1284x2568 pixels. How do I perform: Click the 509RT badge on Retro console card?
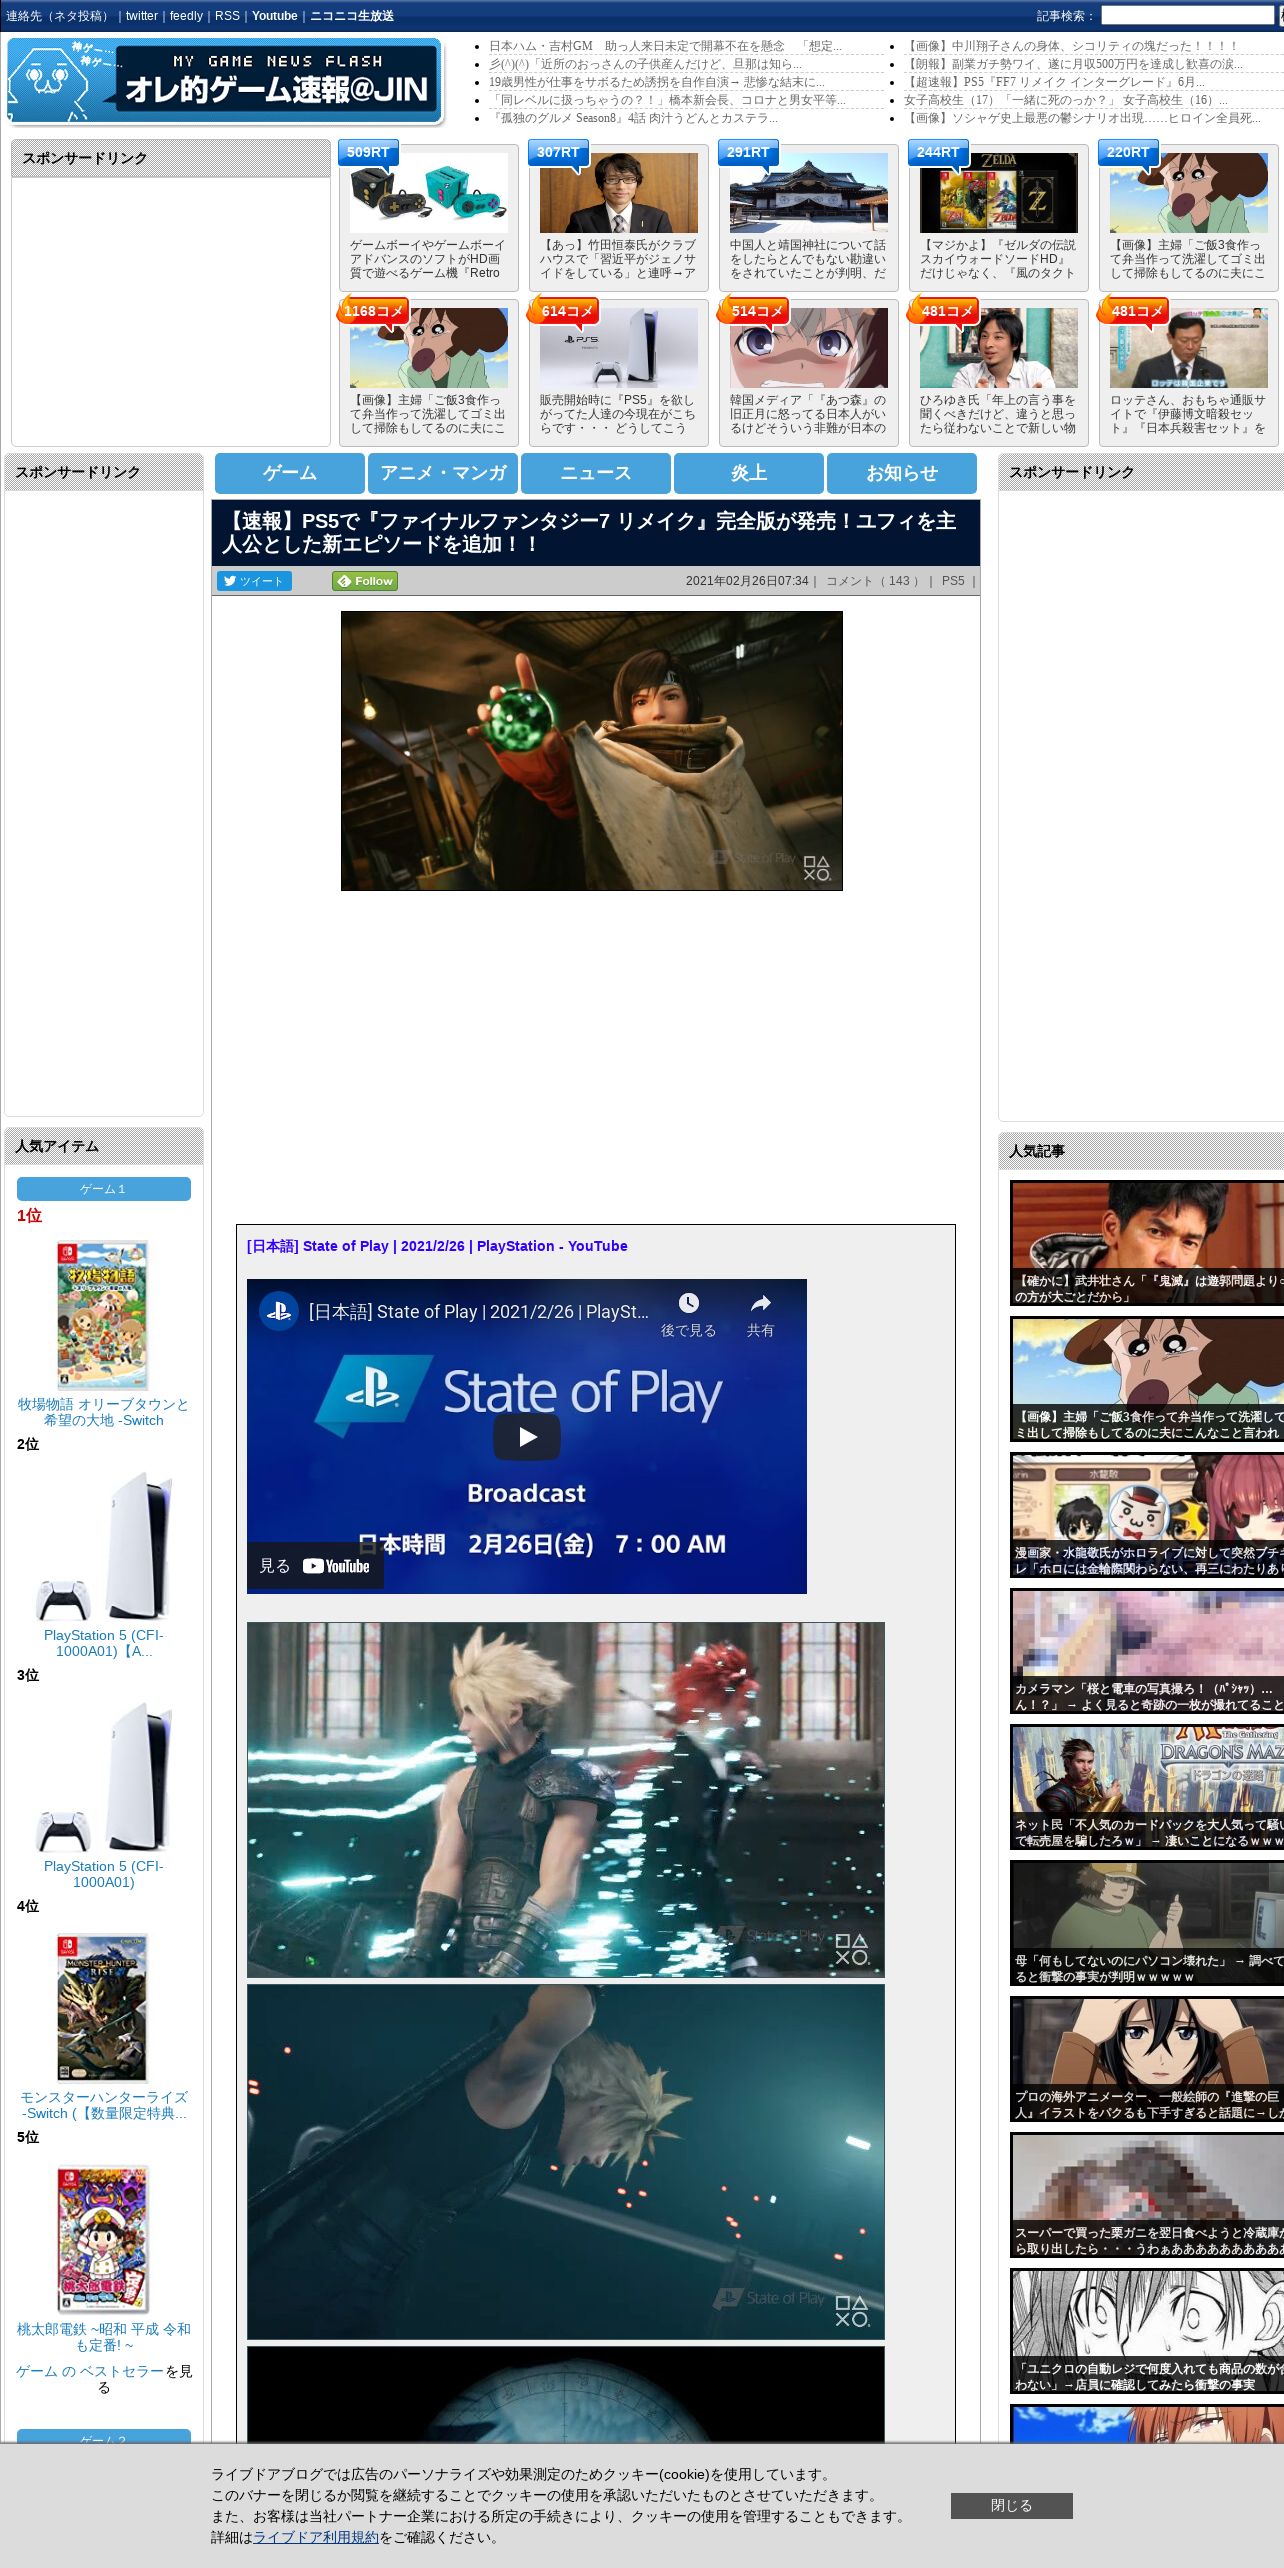(x=368, y=152)
